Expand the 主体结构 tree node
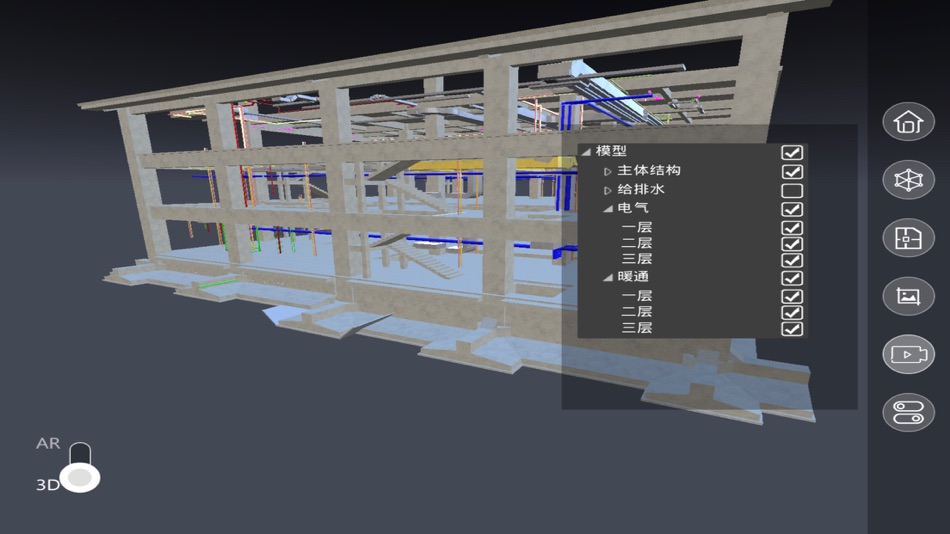The image size is (950, 534). (x=608, y=172)
